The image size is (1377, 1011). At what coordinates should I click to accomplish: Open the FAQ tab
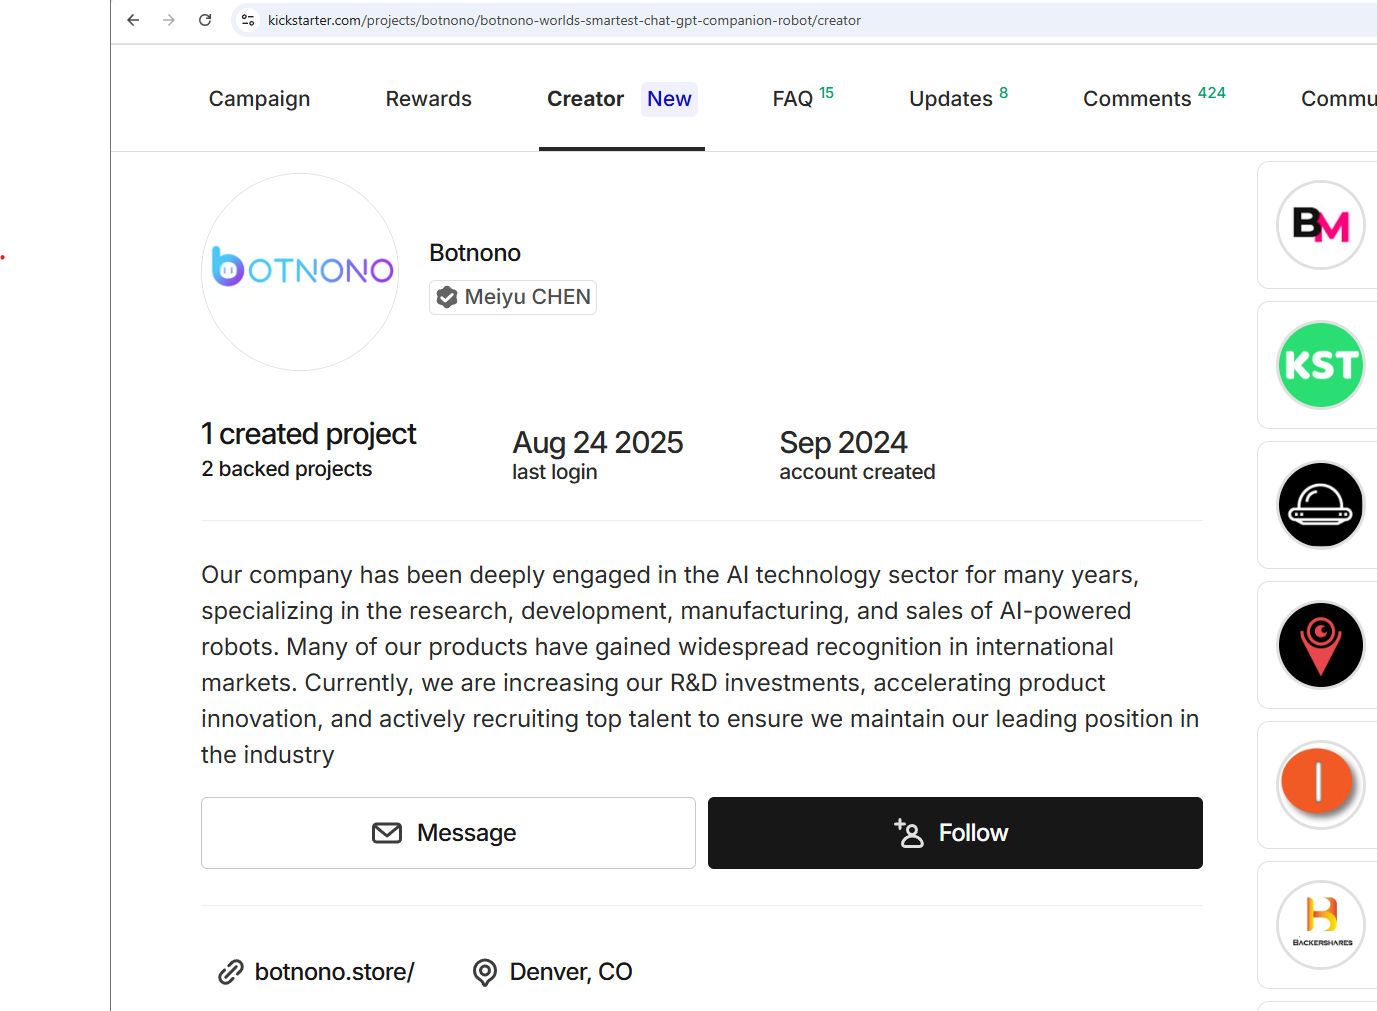[x=803, y=98]
